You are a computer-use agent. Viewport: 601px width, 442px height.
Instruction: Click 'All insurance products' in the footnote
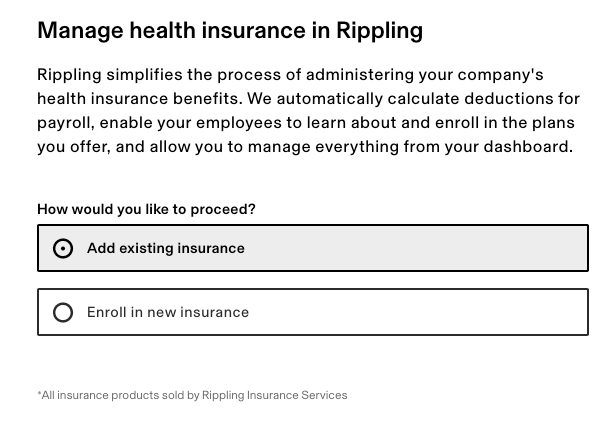(90, 395)
